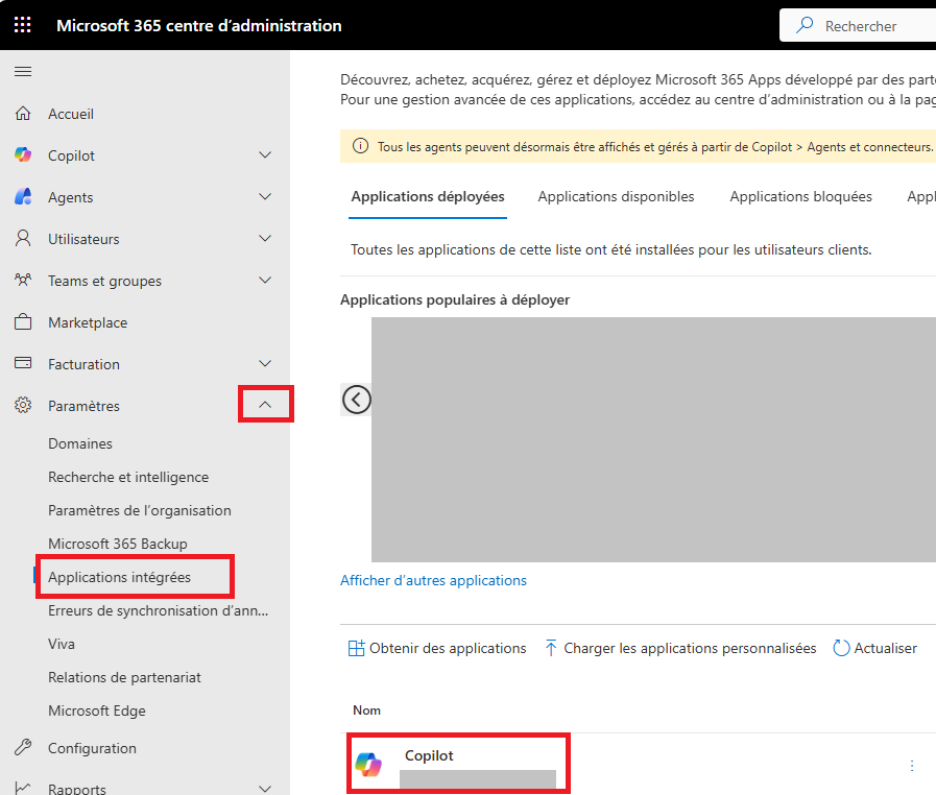Click the popular applications carousel banner
Screen dimensions: 936x795
(x=654, y=439)
